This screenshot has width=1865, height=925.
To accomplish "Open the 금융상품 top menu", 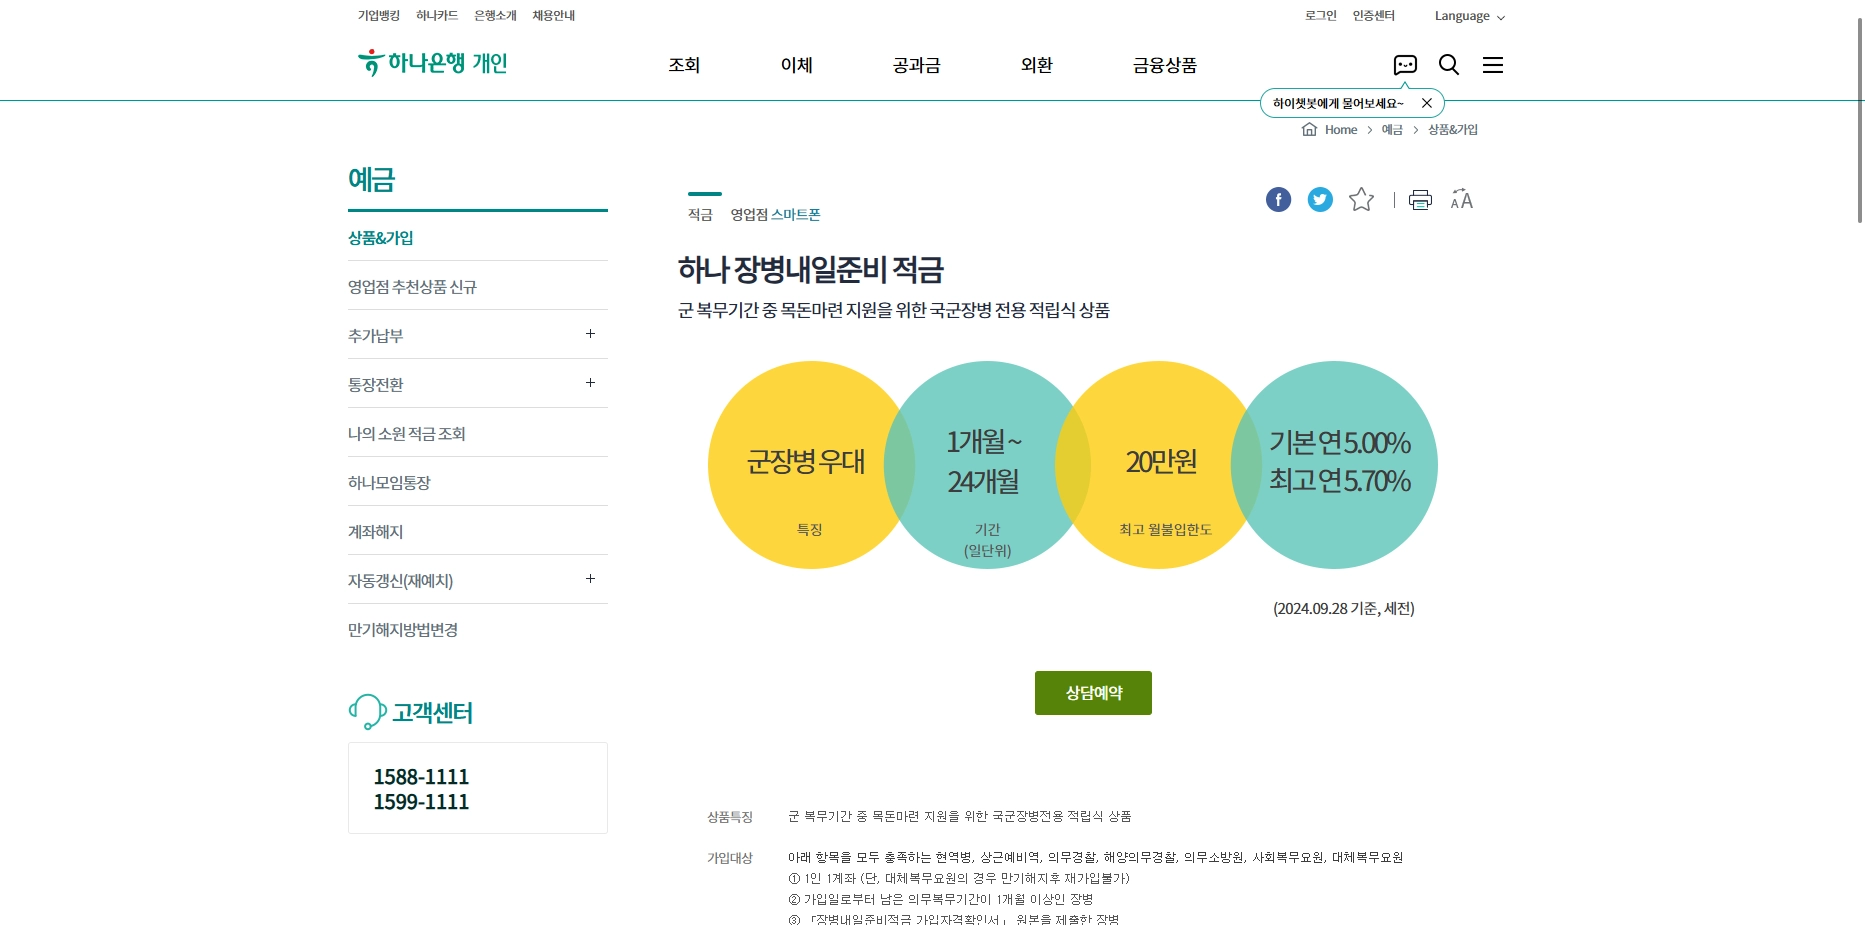I will tap(1164, 65).
